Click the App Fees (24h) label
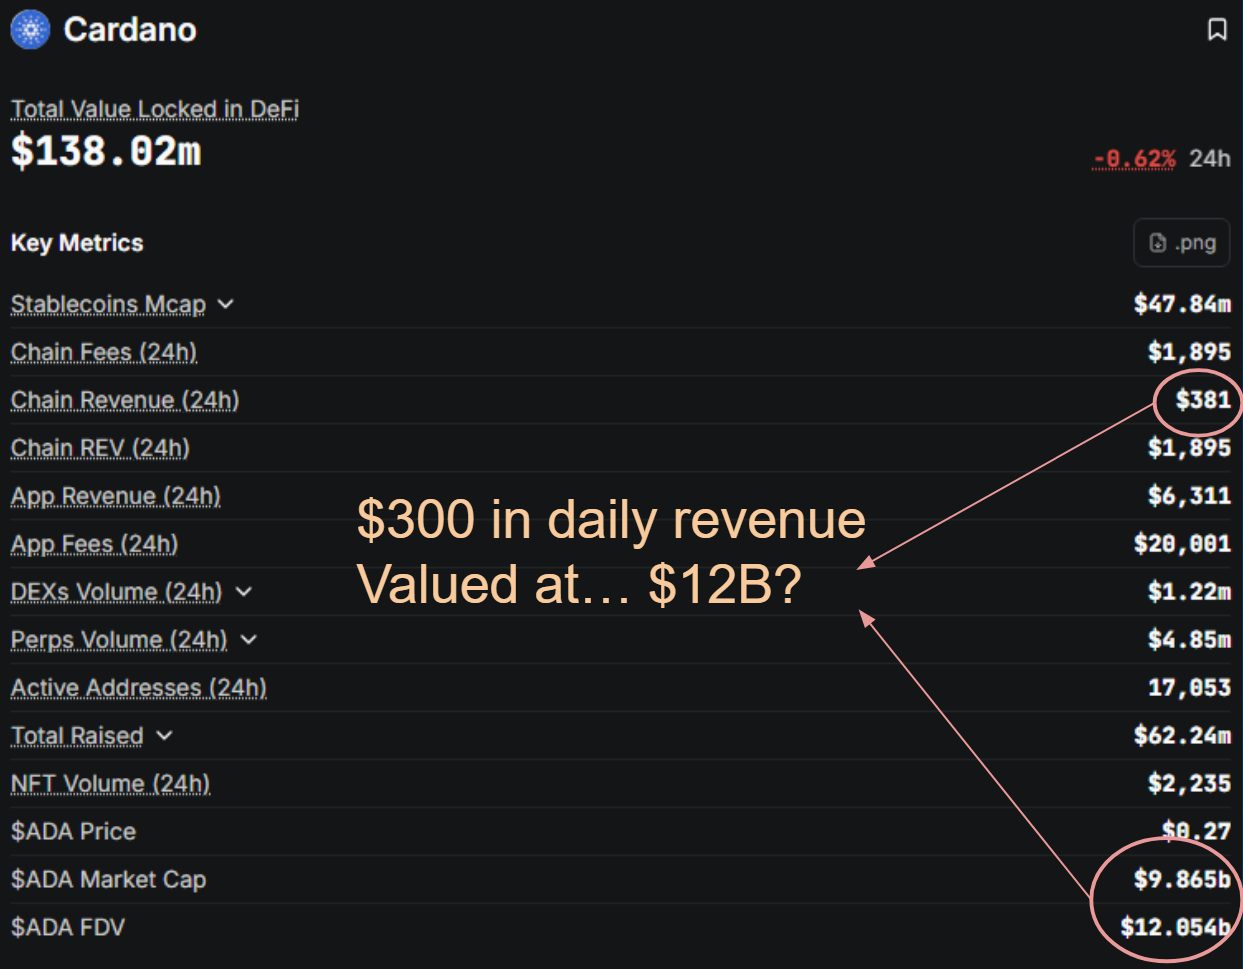 95,544
